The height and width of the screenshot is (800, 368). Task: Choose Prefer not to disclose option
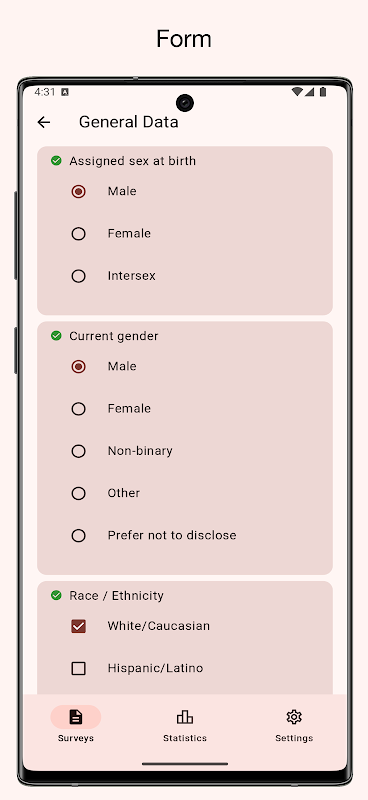click(78, 536)
